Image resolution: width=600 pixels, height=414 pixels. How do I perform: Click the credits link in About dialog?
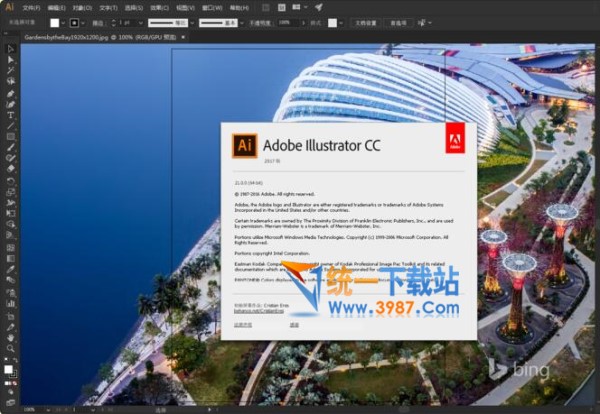[294, 325]
